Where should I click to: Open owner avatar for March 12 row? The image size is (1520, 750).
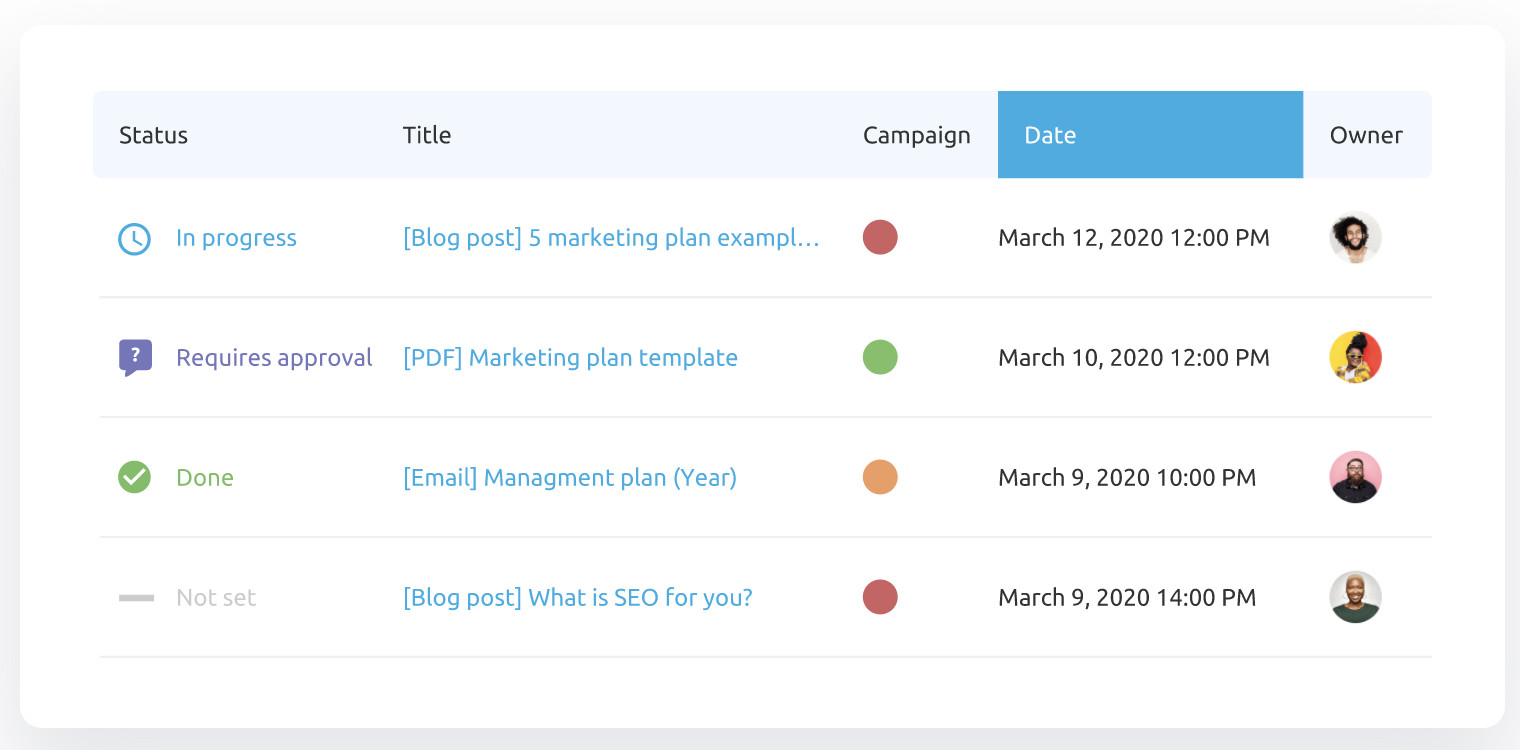[1355, 238]
